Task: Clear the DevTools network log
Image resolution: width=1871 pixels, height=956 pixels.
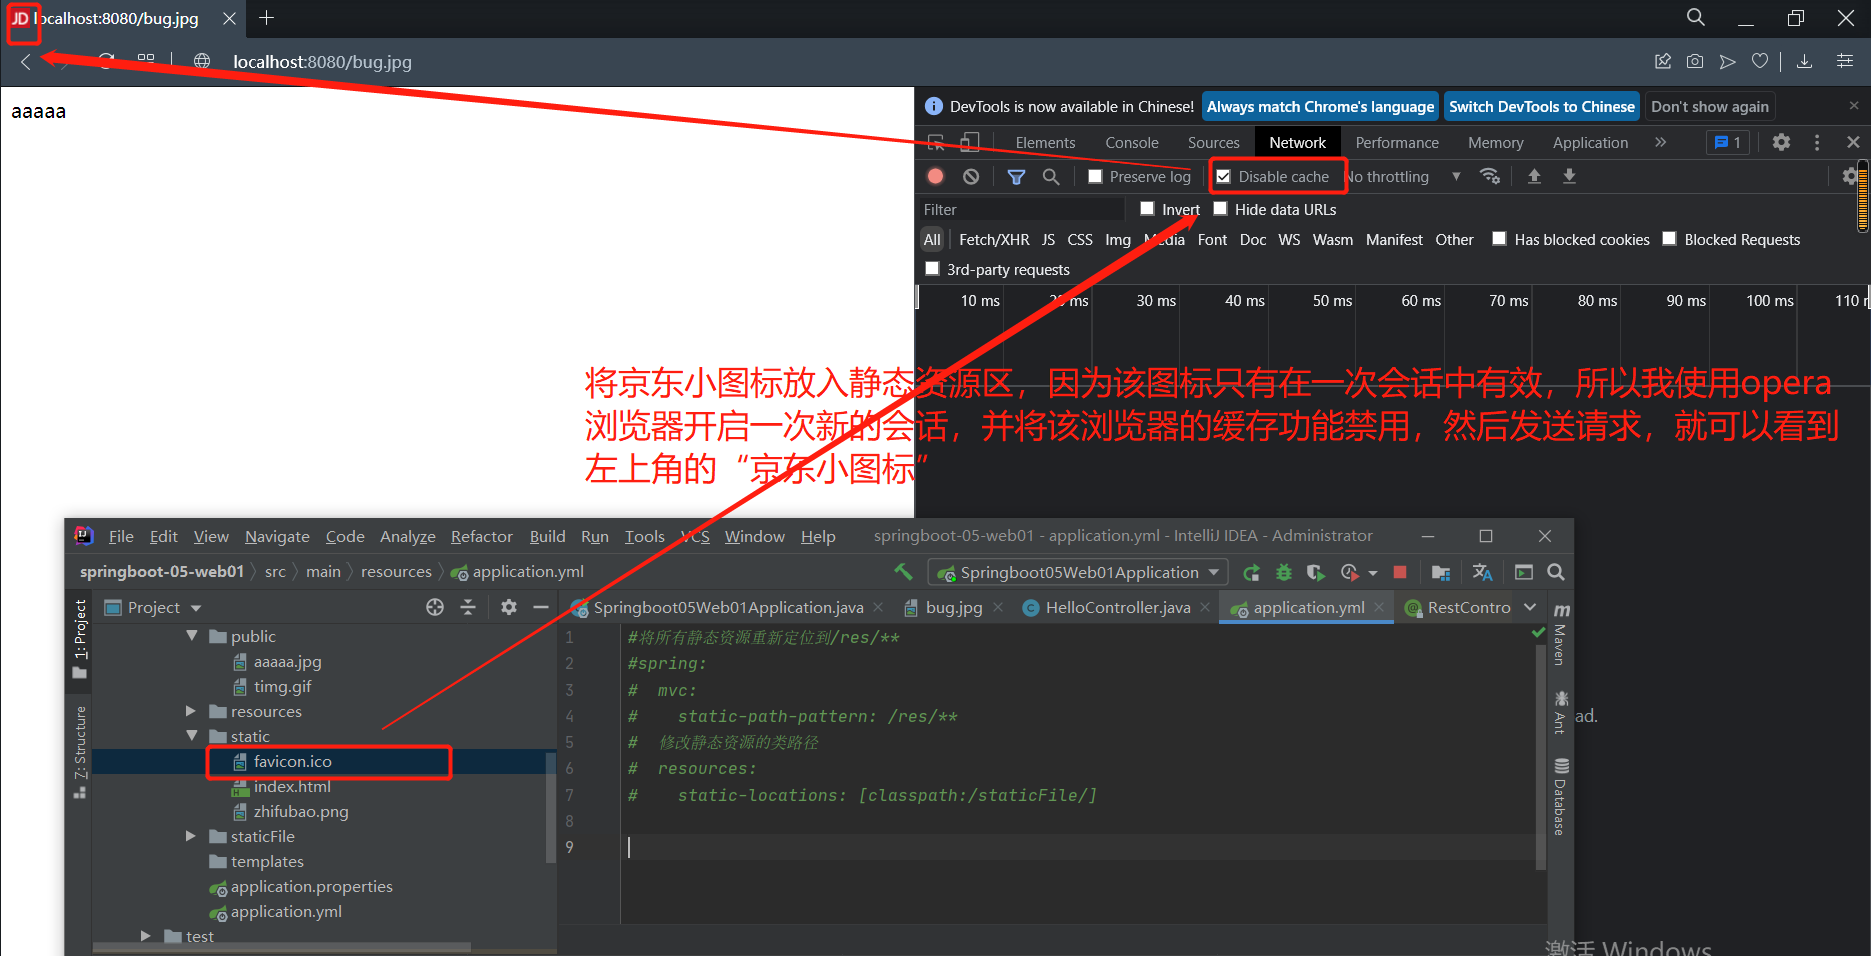Action: (971, 176)
